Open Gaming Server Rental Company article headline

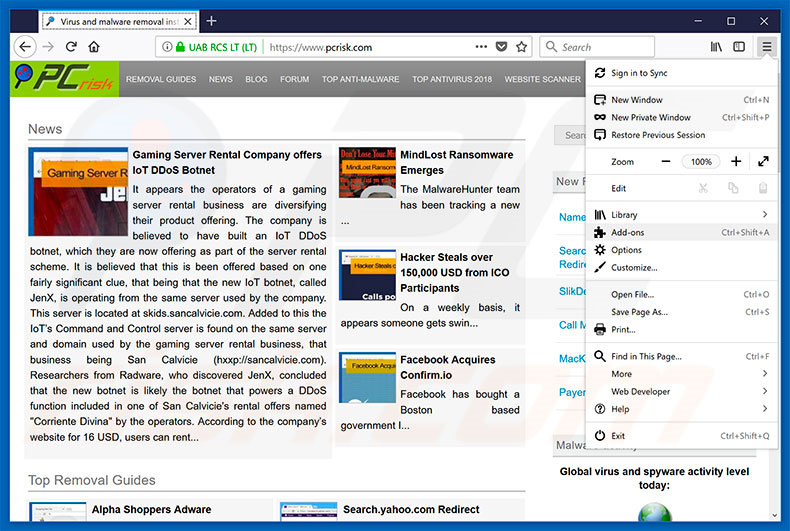[x=227, y=162]
